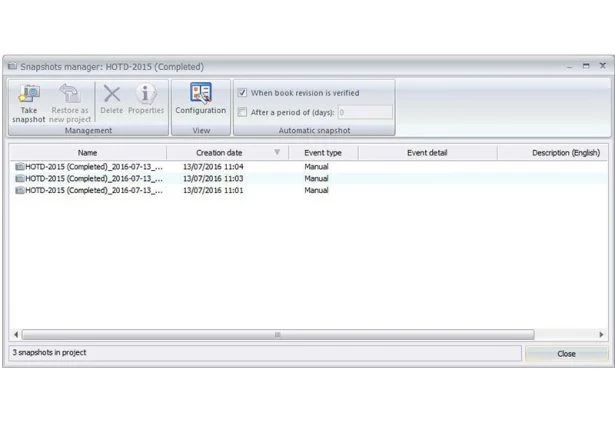Click the scrollbar right arrow
Viewport: 615px width, 423px height.
pyautogui.click(x=601, y=335)
